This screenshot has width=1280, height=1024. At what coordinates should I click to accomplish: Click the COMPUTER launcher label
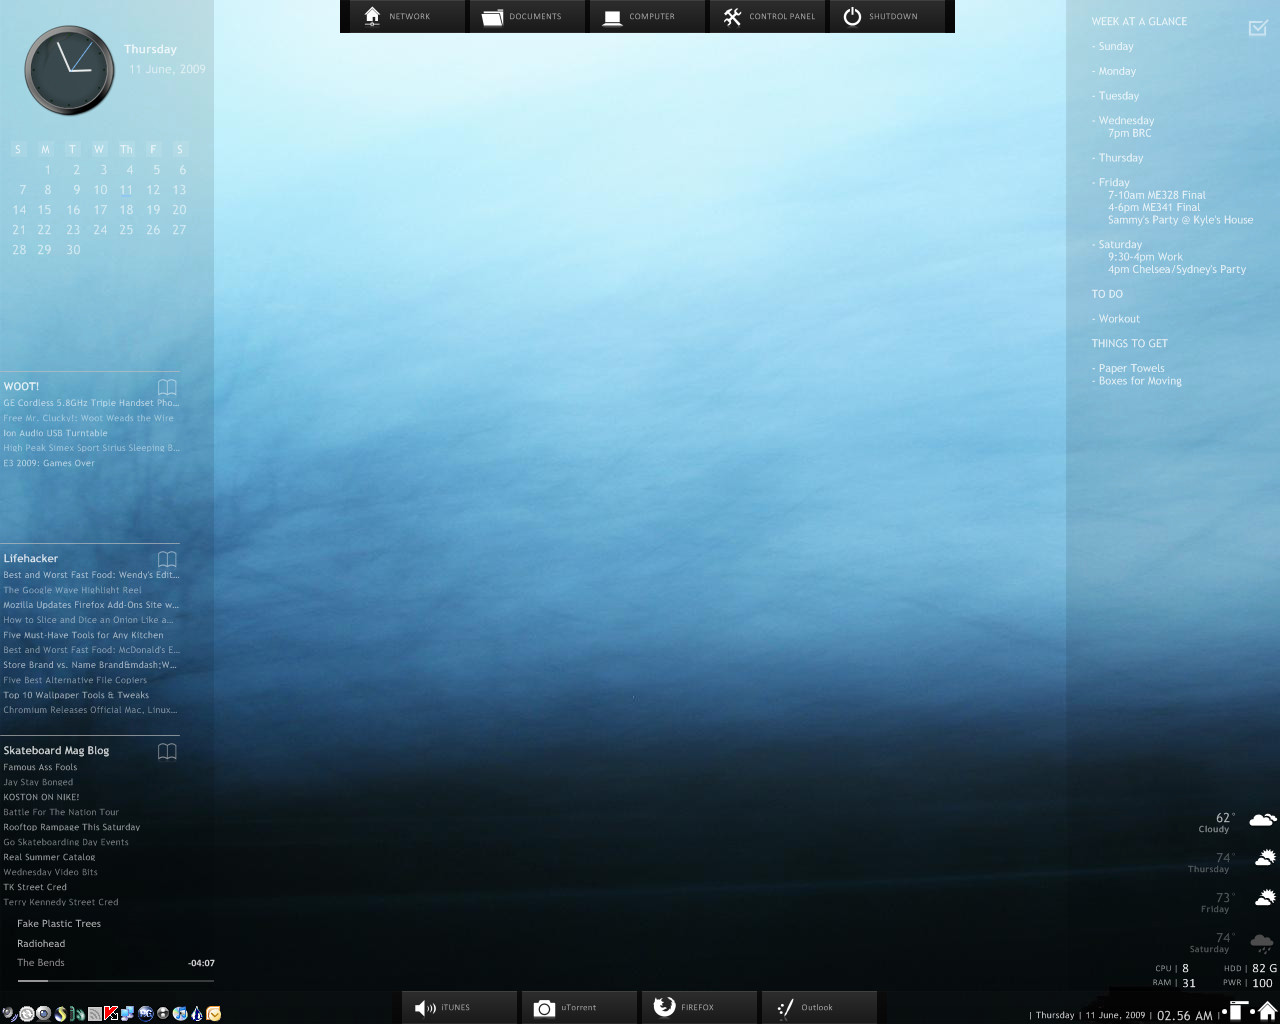[652, 17]
